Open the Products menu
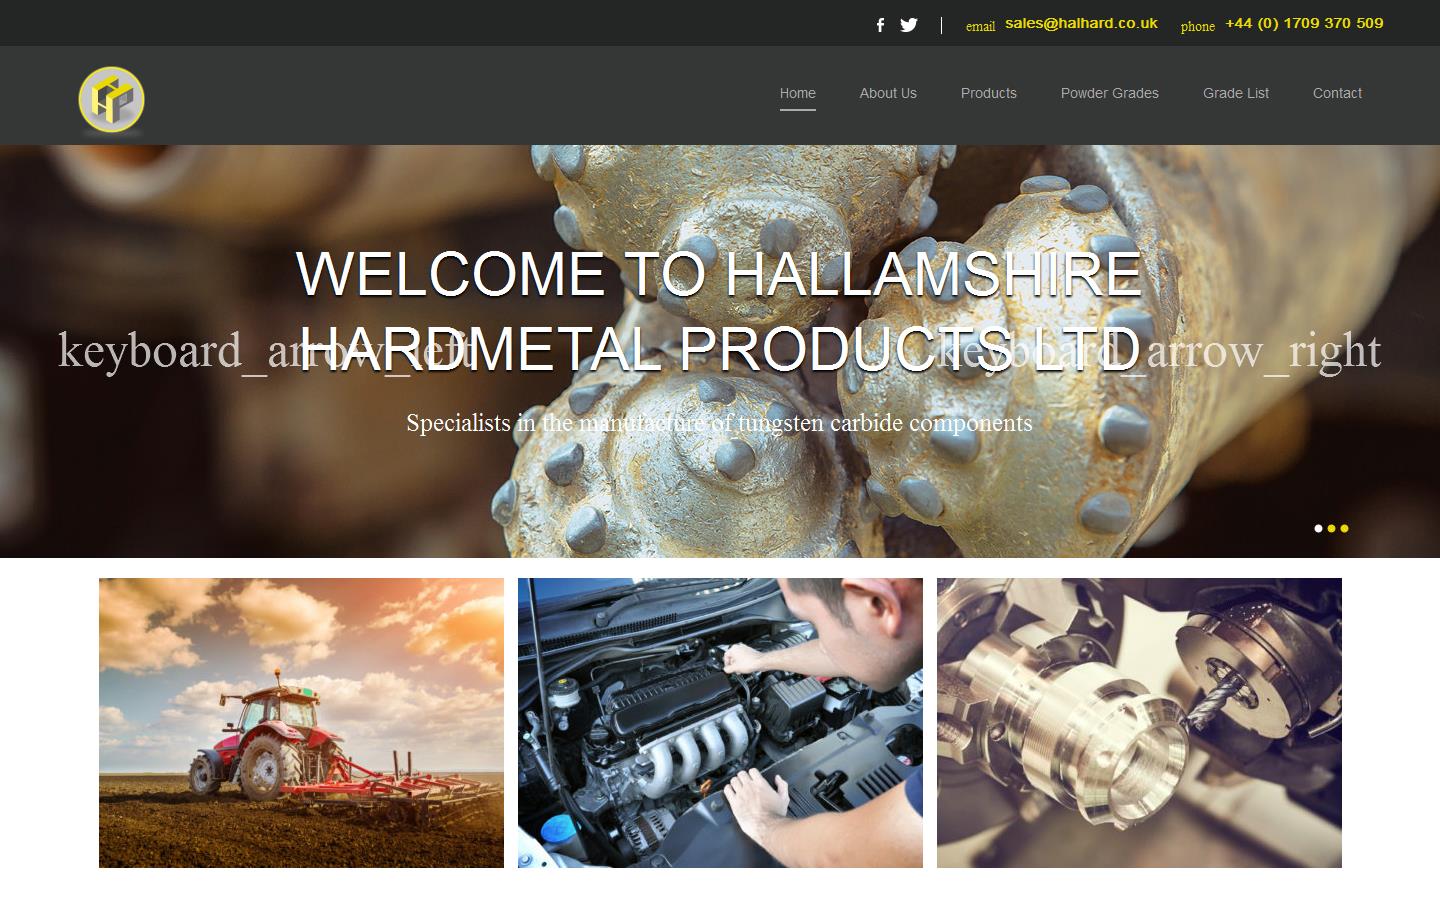The image size is (1440, 900). point(988,93)
